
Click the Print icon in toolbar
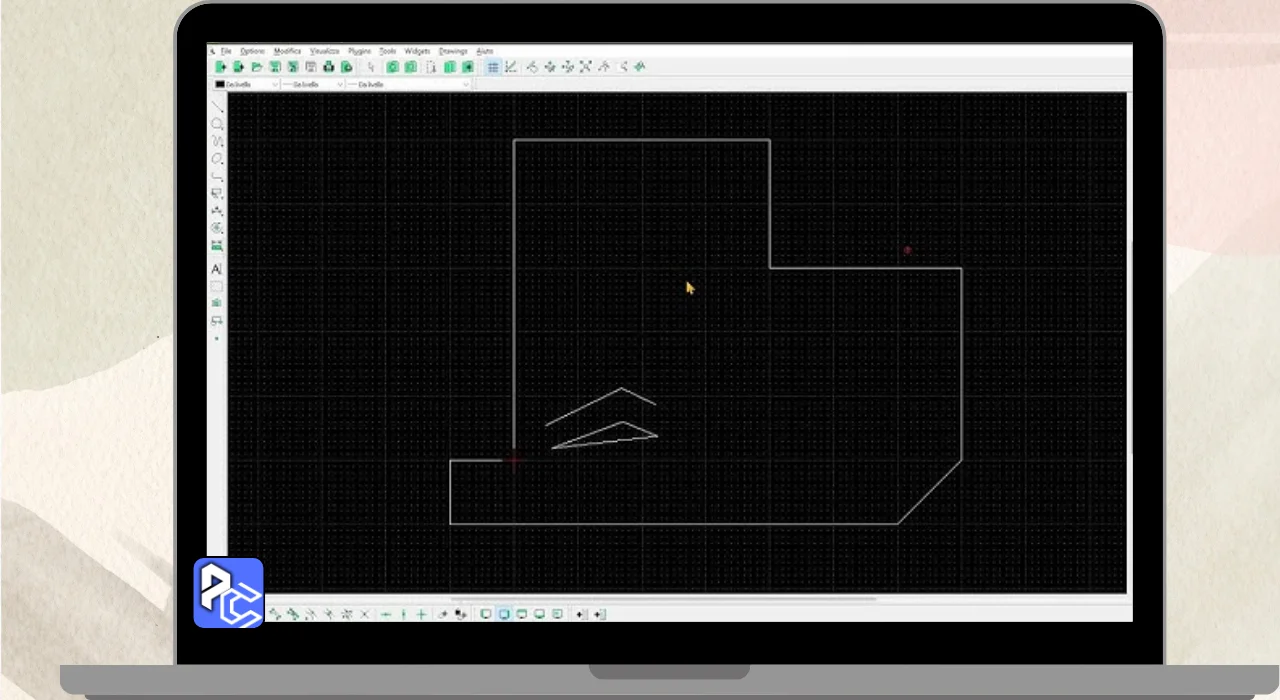click(x=328, y=67)
